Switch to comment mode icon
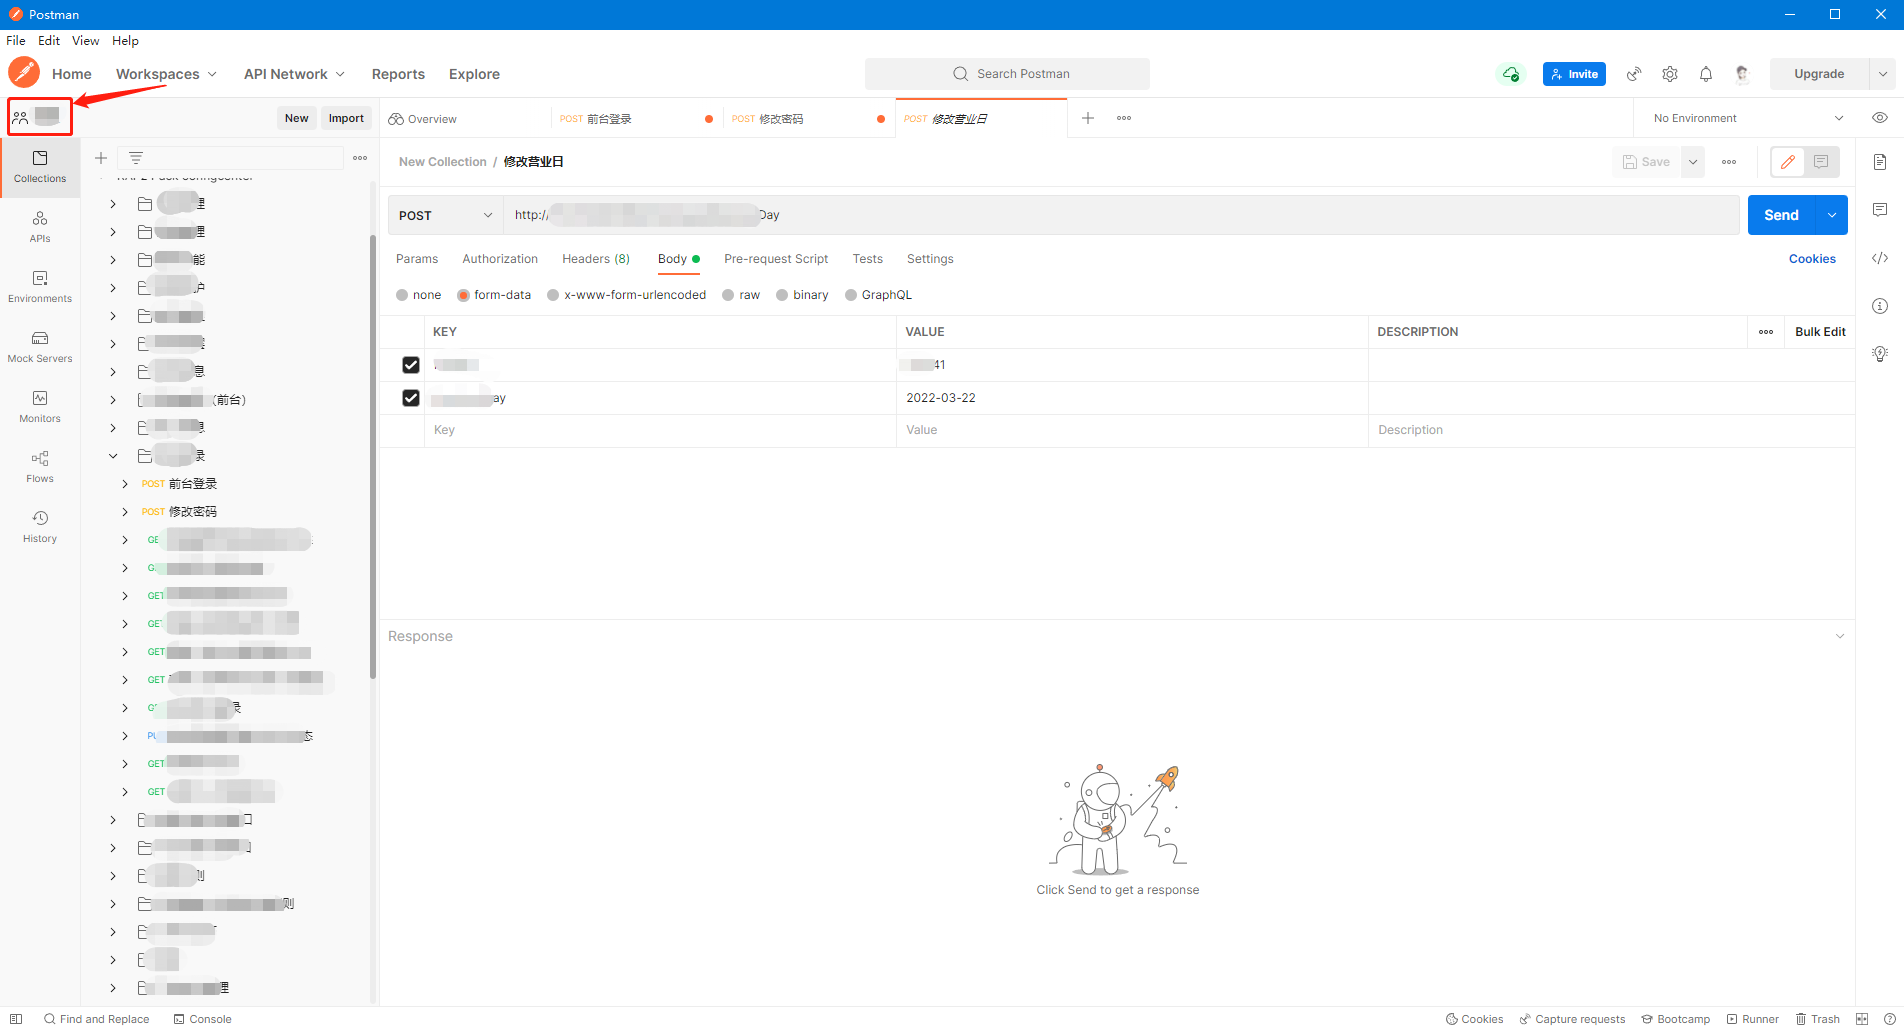 tap(1821, 162)
